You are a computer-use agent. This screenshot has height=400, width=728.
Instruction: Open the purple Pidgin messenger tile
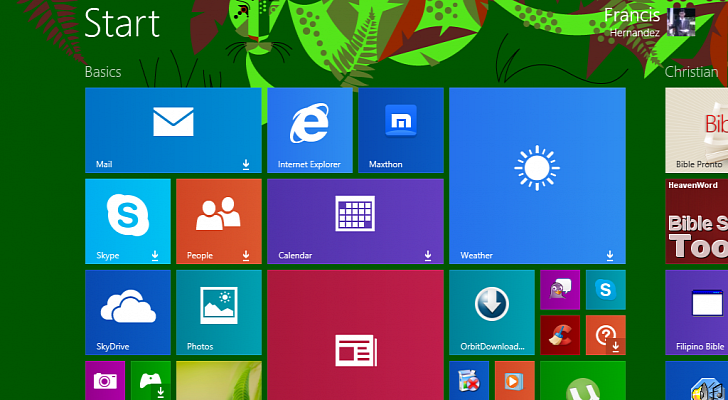click(560, 290)
